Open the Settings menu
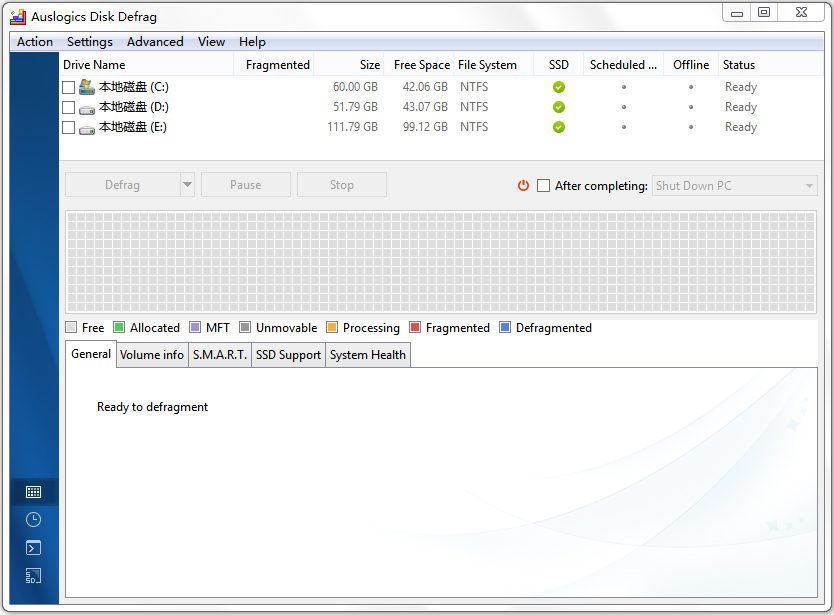The width and height of the screenshot is (834, 615). (x=90, y=41)
